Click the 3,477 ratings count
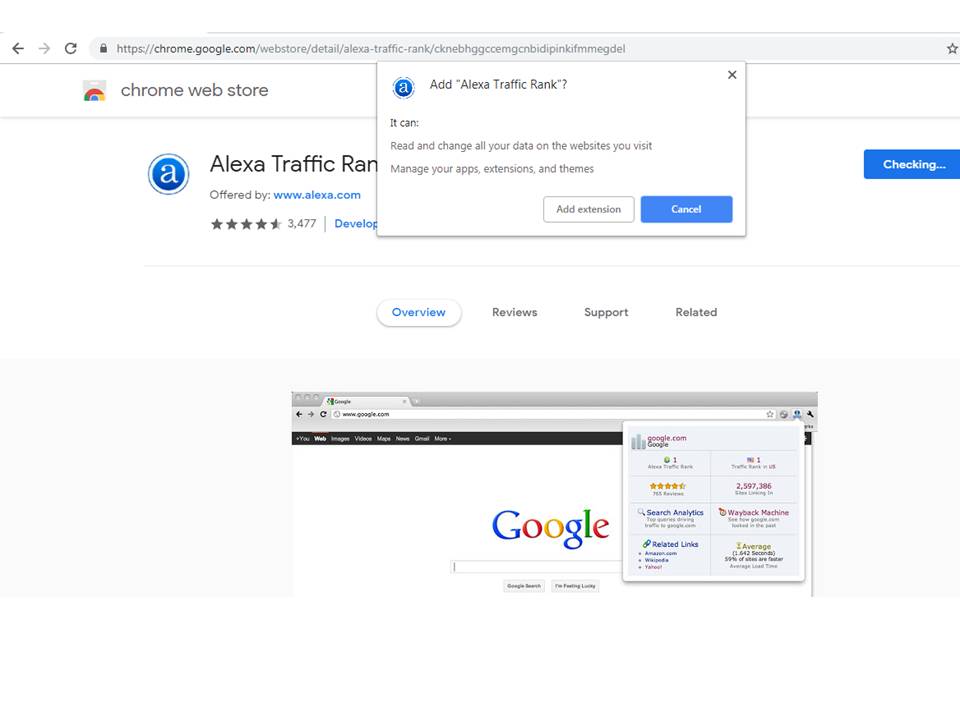 [x=302, y=223]
